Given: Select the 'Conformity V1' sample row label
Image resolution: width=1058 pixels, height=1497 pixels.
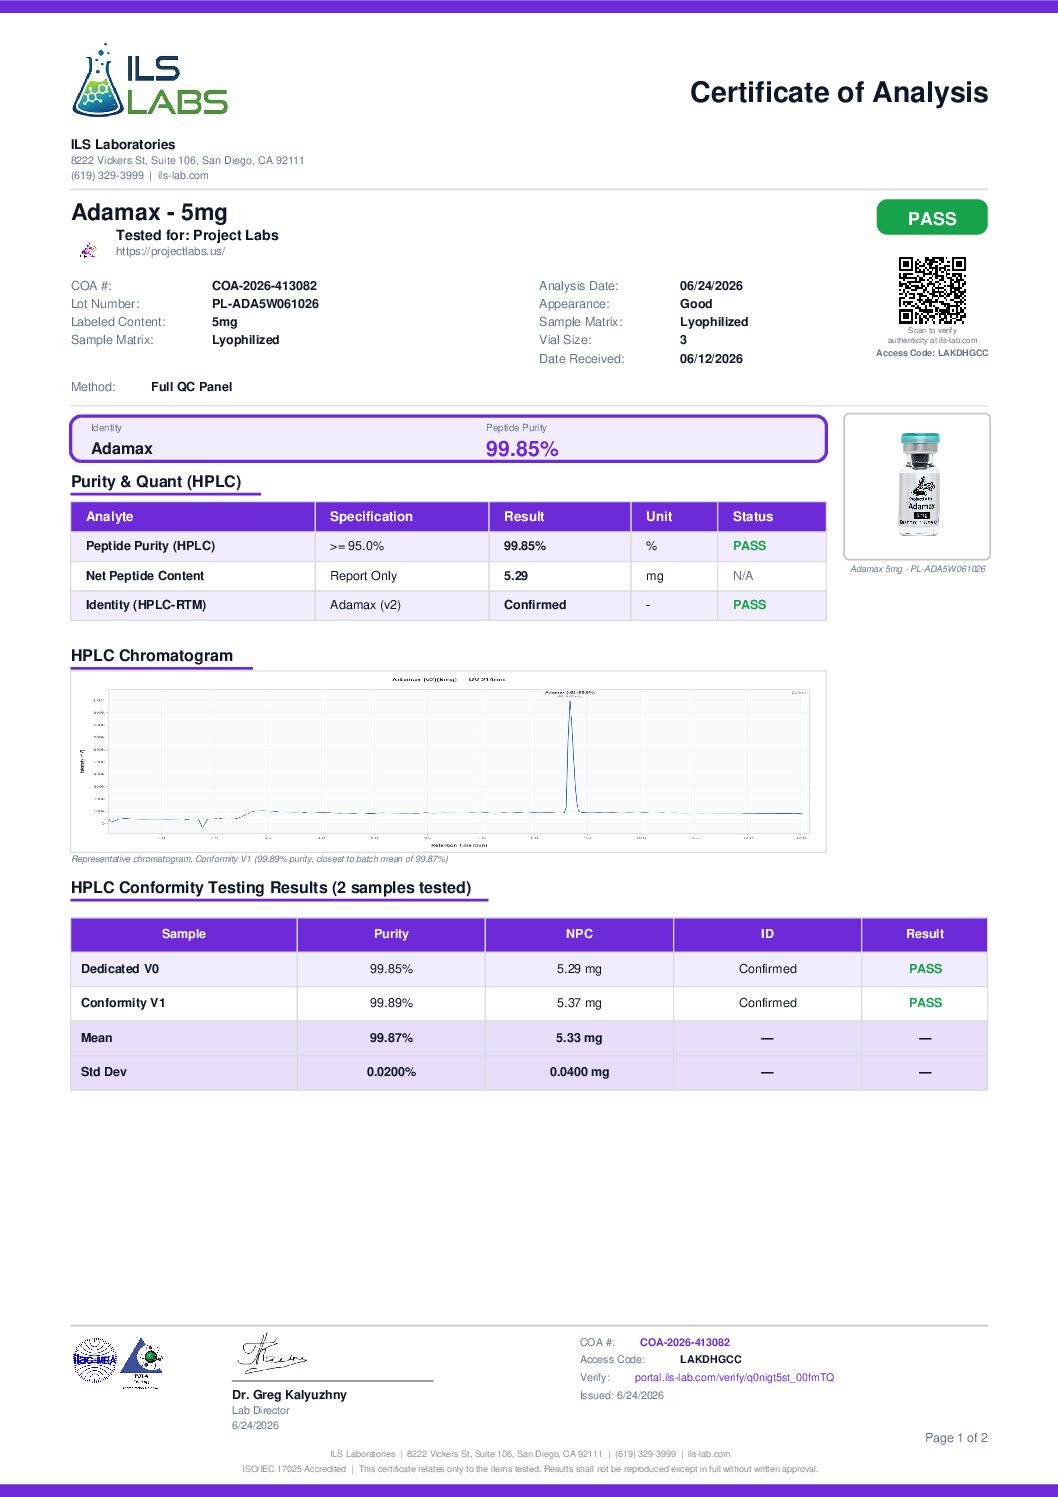Looking at the screenshot, I should [x=123, y=1003].
